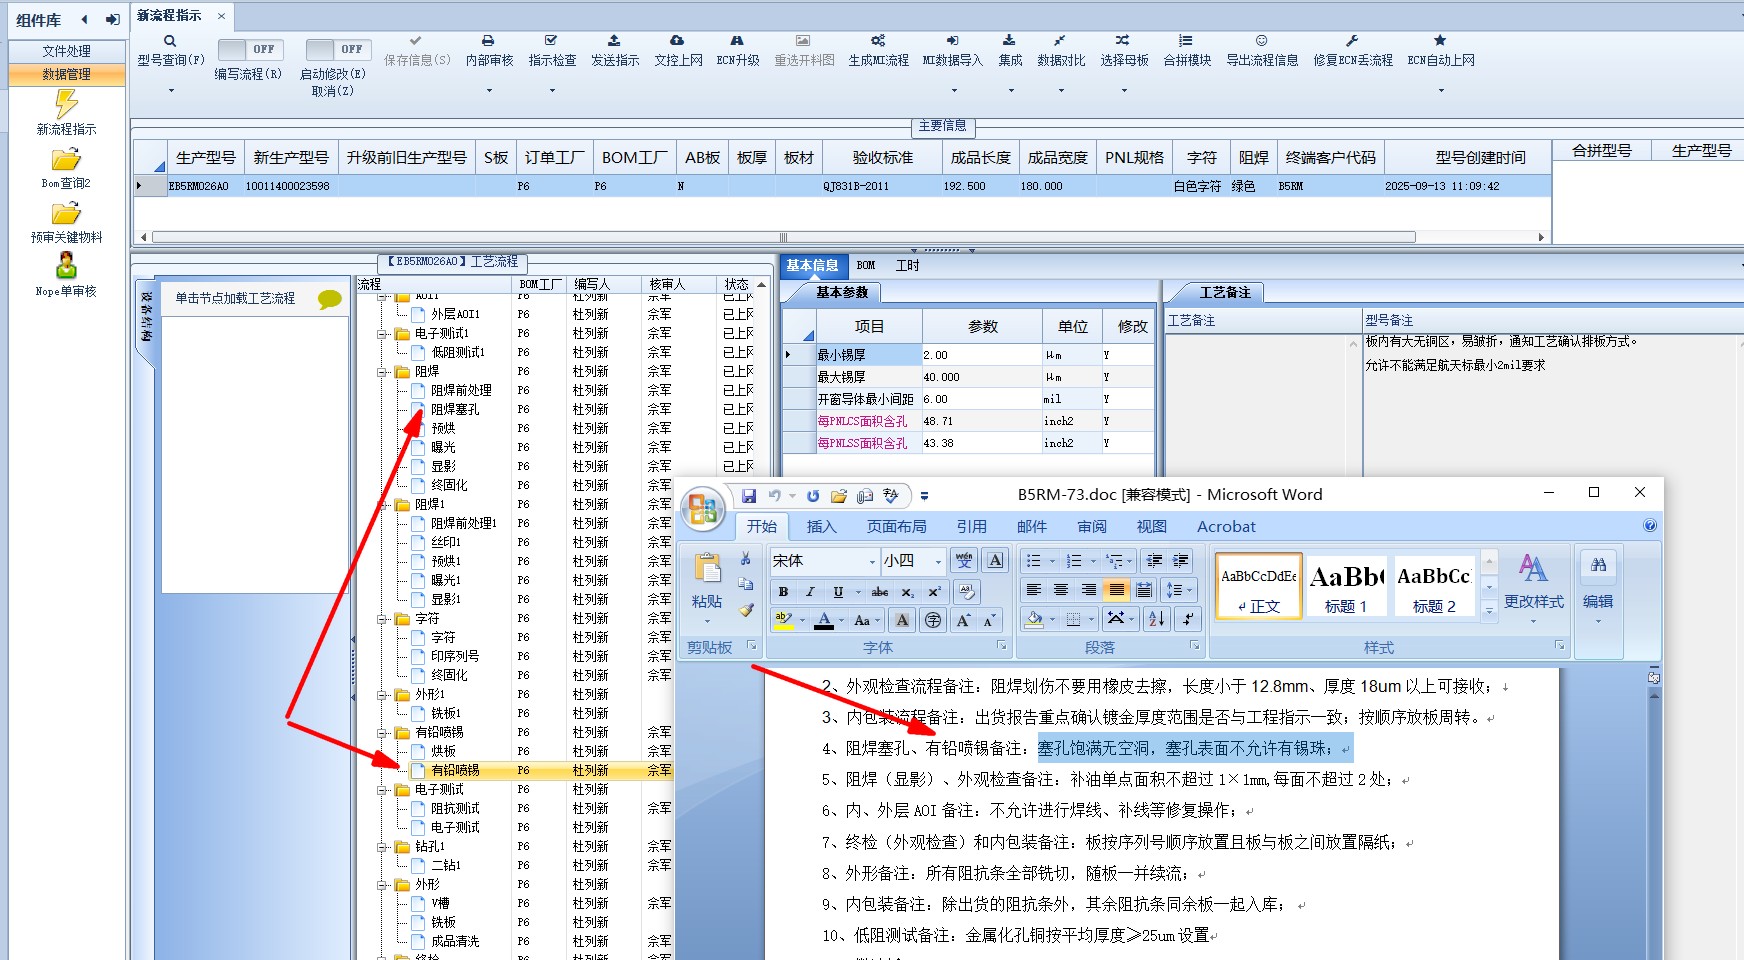Open the 预审关键物料 folder icon
Screen dimensions: 1744x960
[66, 214]
